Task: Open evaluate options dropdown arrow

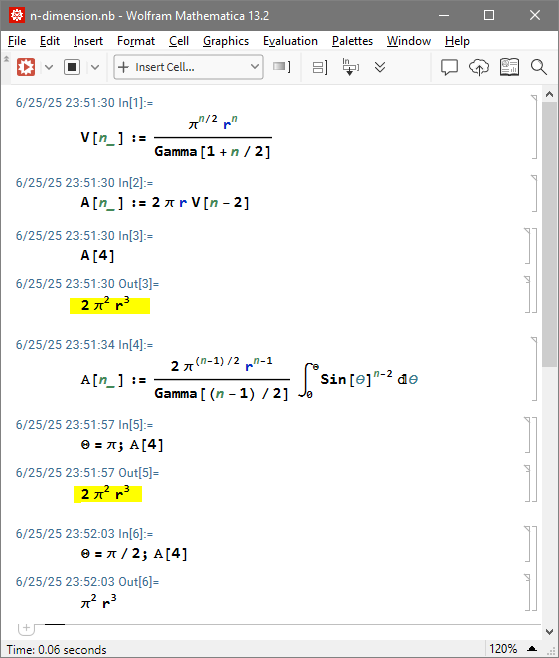Action: (x=49, y=67)
